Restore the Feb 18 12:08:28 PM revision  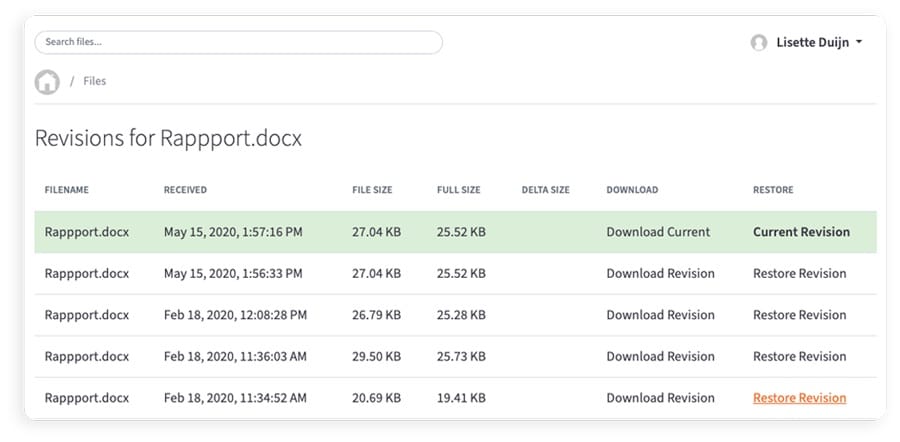pos(800,315)
